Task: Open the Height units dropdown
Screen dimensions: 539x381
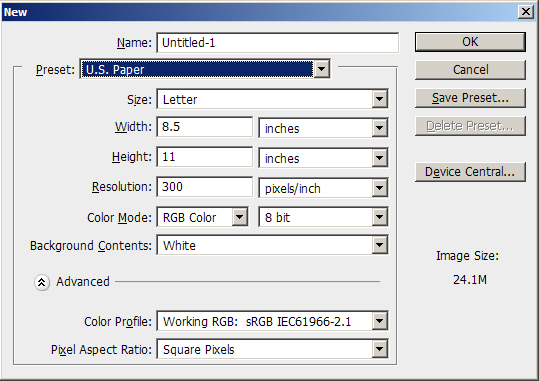Action: [x=323, y=158]
